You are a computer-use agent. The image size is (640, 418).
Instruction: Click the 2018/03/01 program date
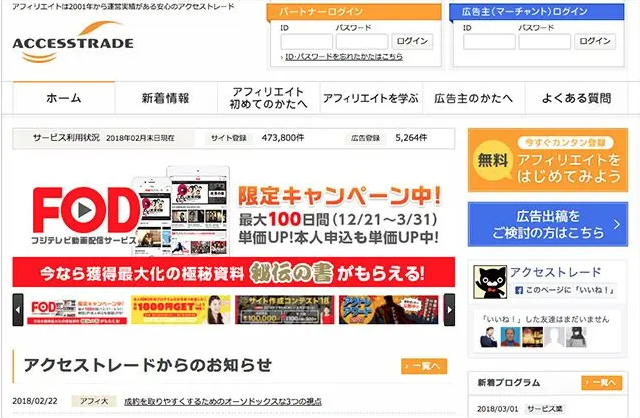(498, 409)
